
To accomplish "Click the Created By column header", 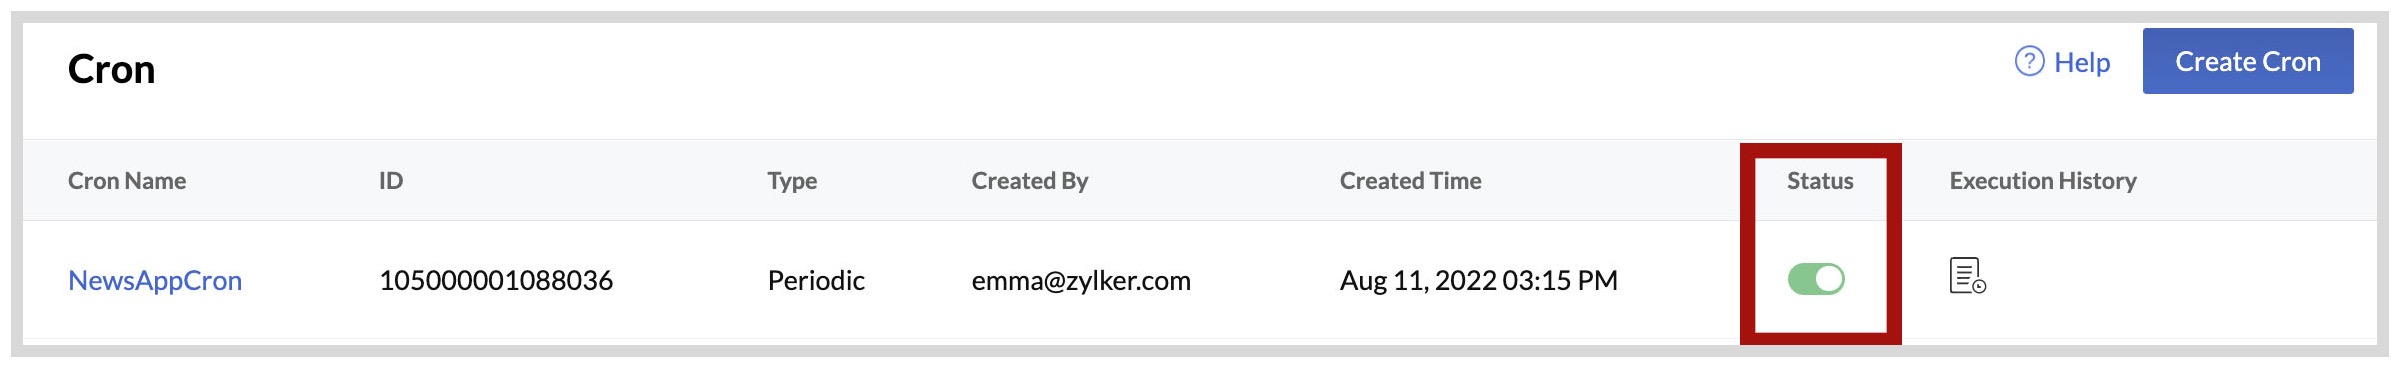I will 1030,181.
